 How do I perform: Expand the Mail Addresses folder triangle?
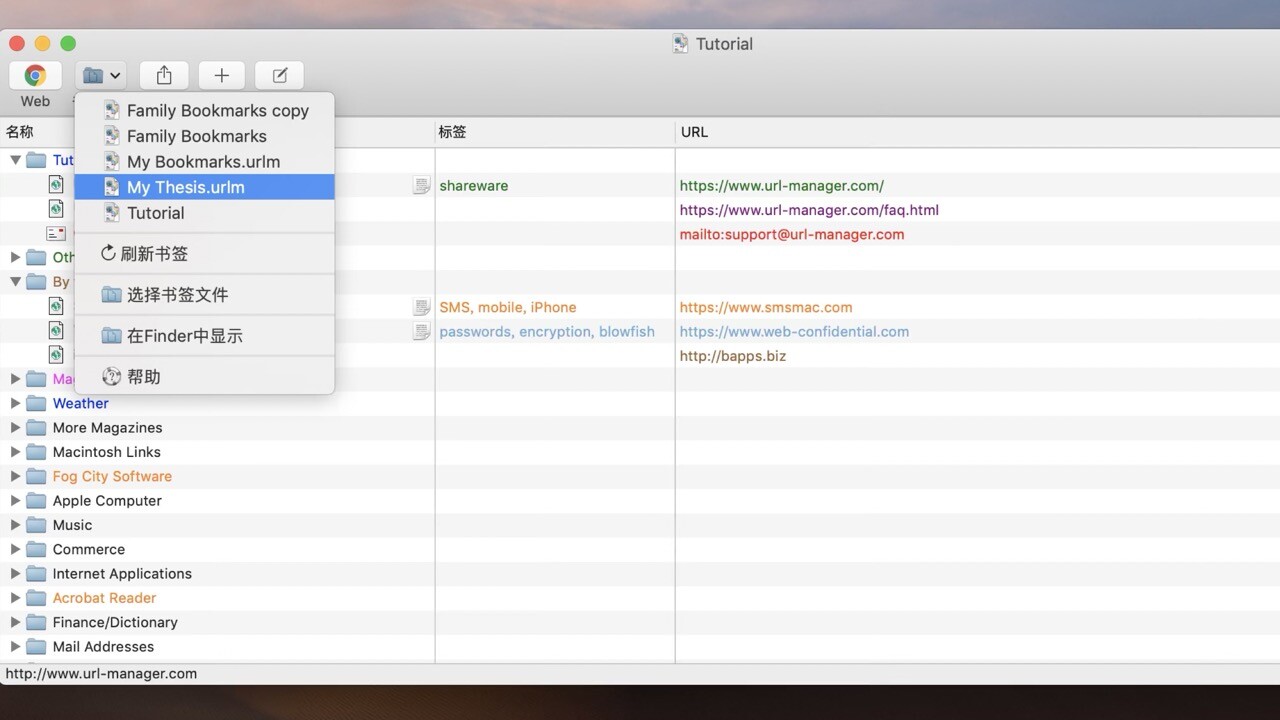coord(15,646)
